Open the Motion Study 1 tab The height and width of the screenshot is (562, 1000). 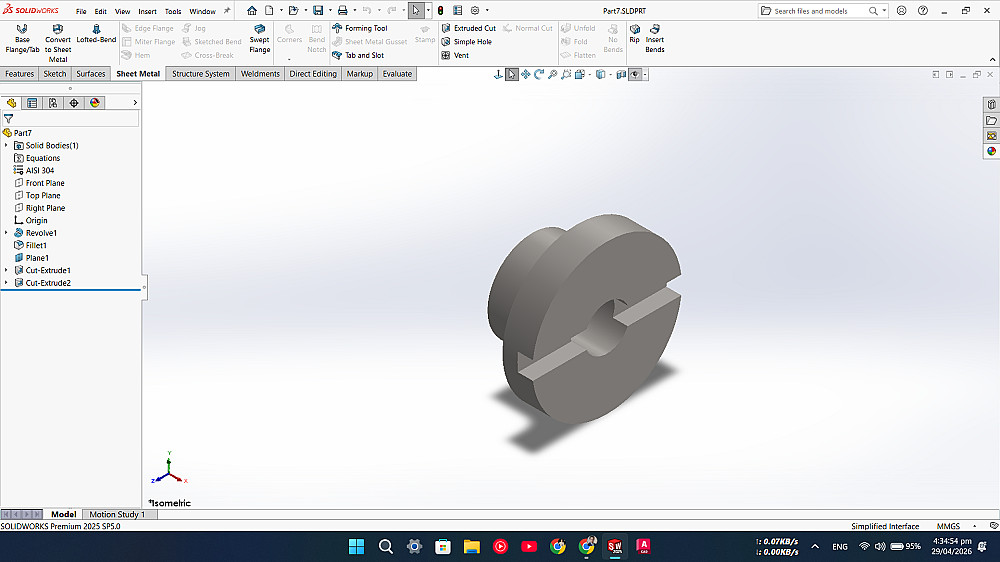[117, 514]
